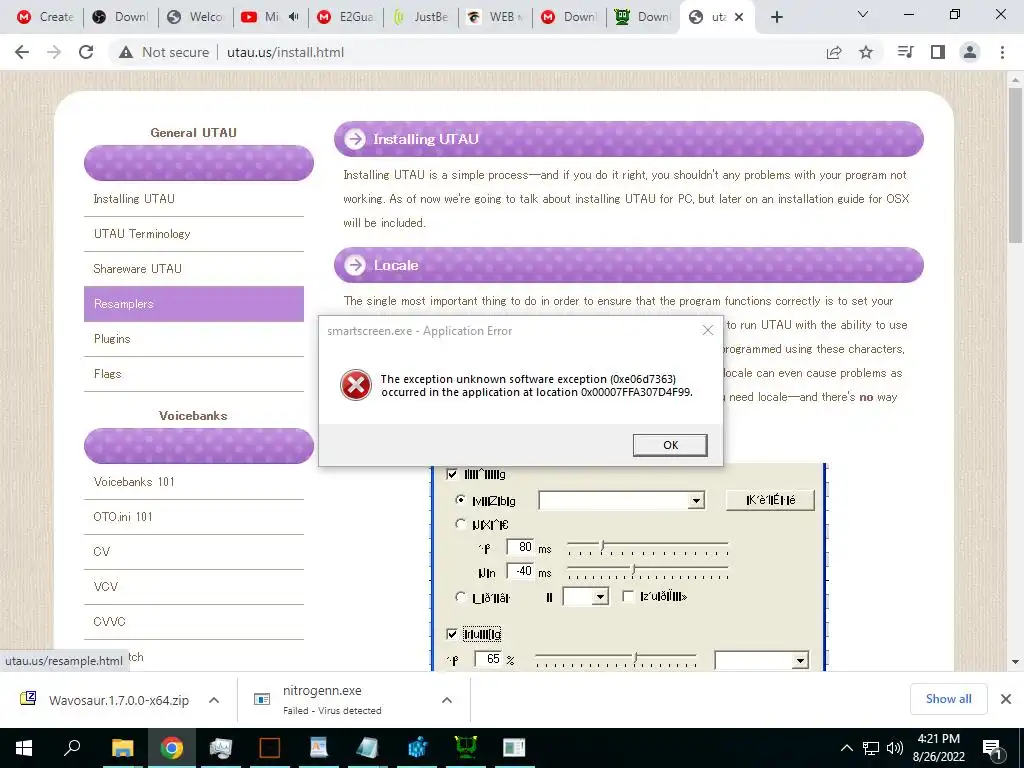The width and height of the screenshot is (1024, 768).
Task: Open the volume icon in system tray
Action: 895,748
